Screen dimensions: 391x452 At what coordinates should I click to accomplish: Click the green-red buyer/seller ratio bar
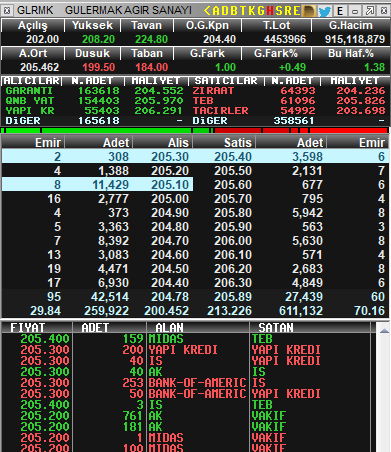(x=195, y=130)
